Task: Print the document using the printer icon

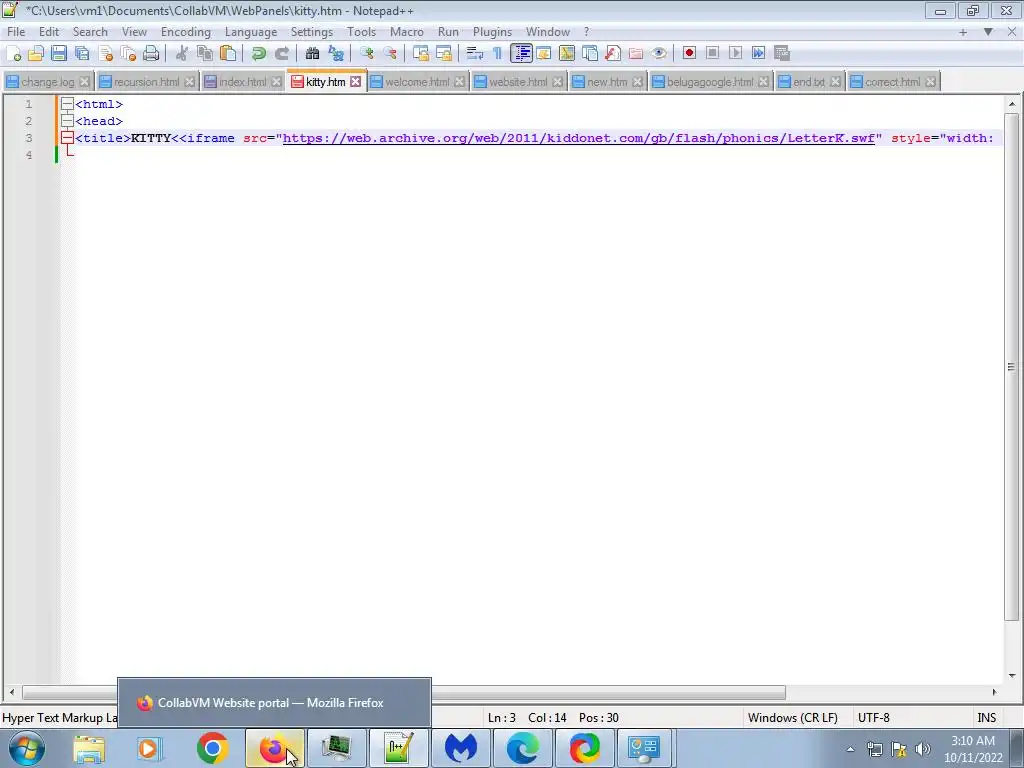Action: tap(151, 54)
